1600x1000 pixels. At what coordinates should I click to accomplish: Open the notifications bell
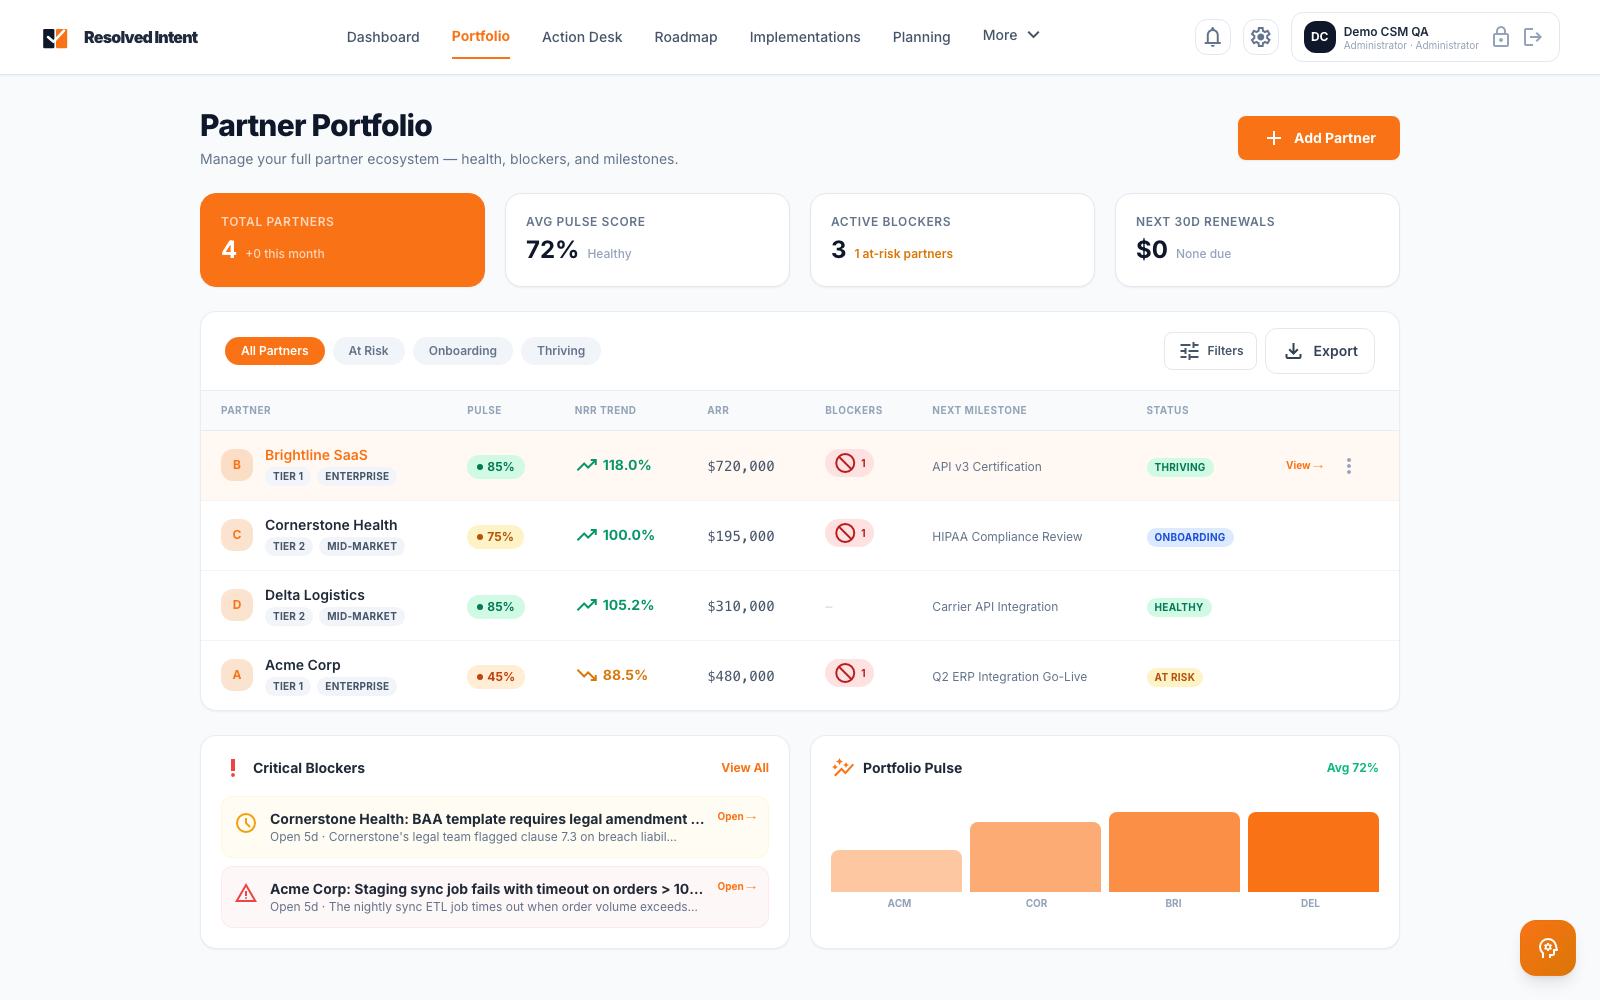coord(1212,36)
